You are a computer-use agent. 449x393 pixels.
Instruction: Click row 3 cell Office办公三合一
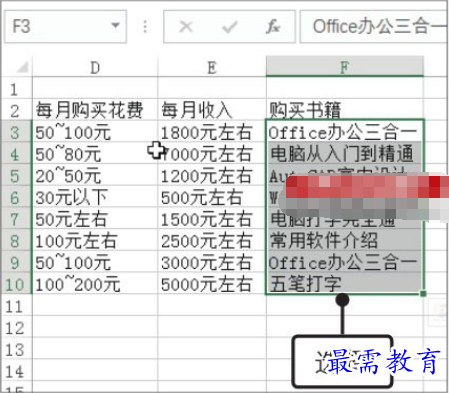pos(345,132)
